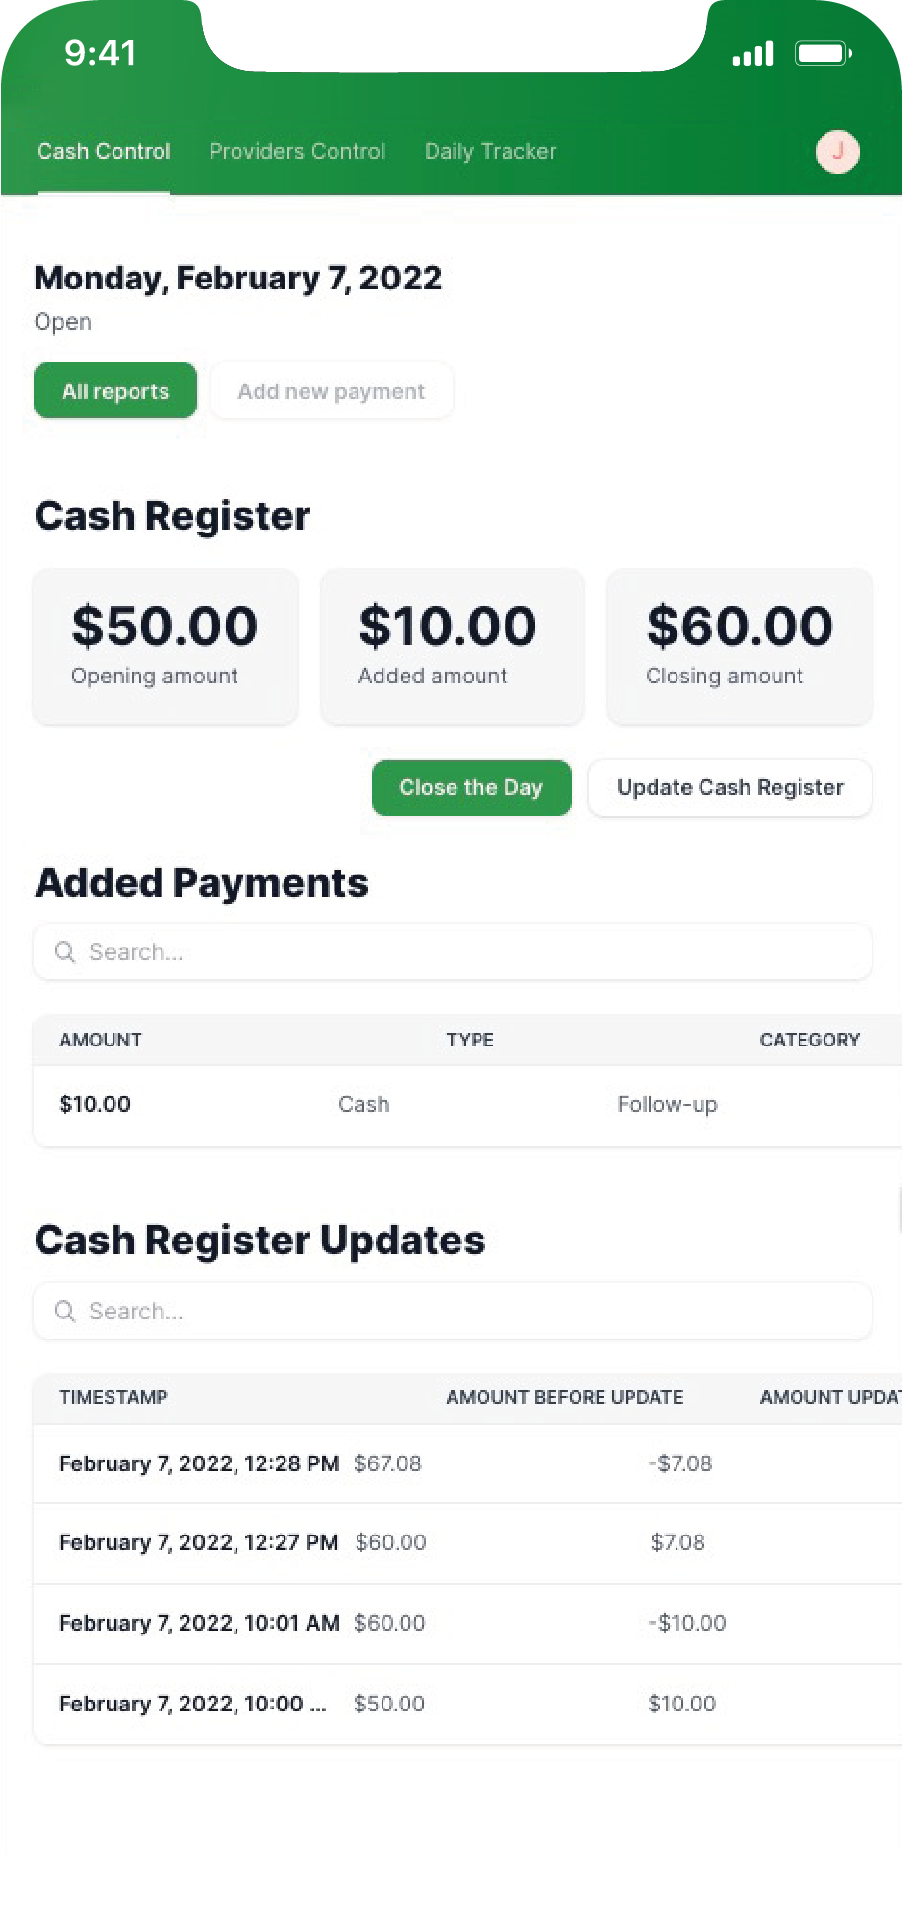Select the $50.00 Opening amount card
The image size is (902, 1921).
(165, 646)
